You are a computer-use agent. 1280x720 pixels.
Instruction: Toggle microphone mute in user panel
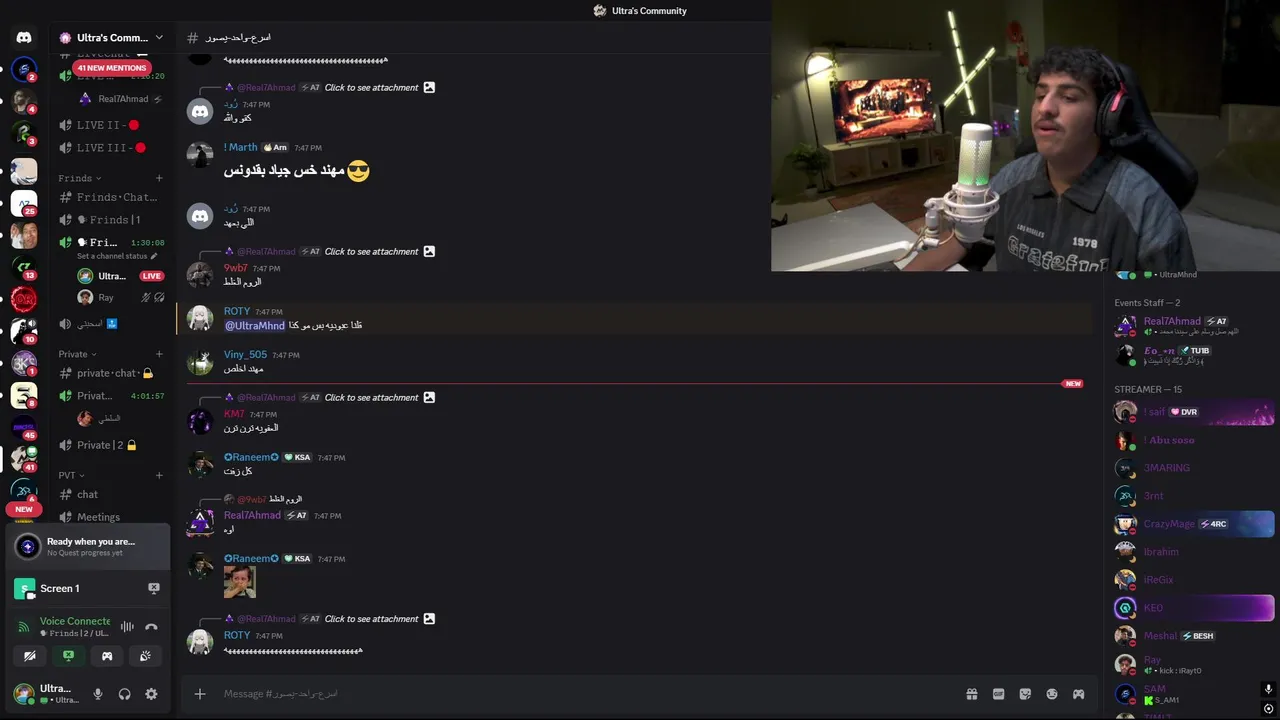pyautogui.click(x=98, y=694)
